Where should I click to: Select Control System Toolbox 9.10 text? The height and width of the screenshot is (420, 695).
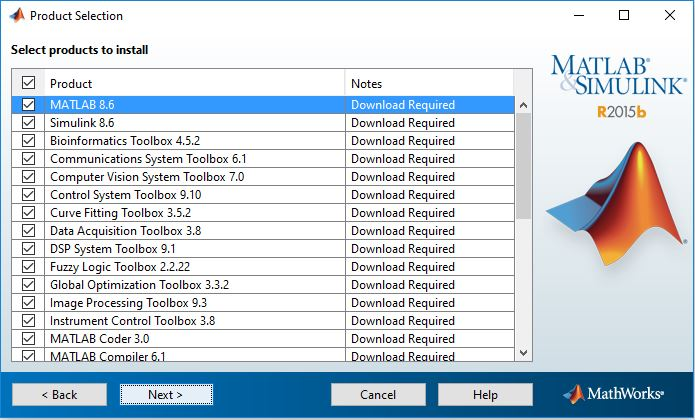click(126, 195)
